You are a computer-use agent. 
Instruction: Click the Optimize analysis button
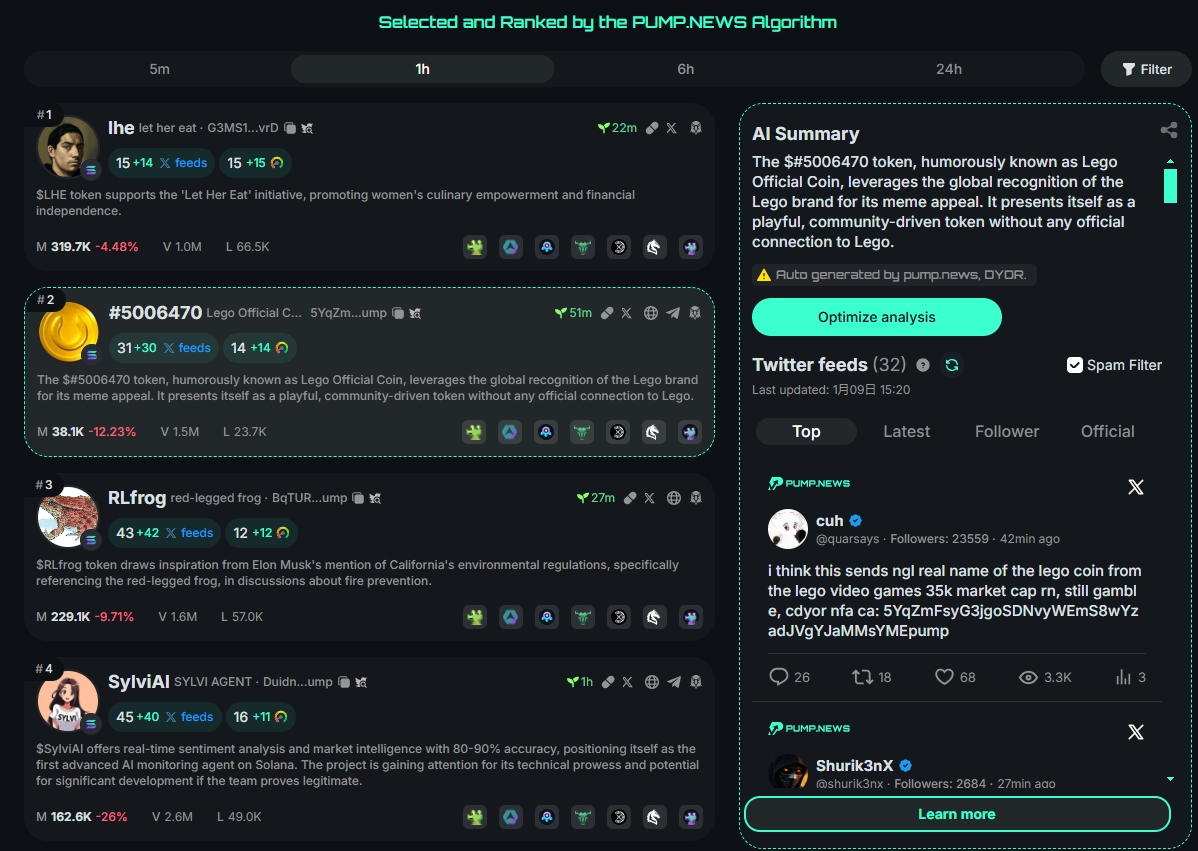click(x=876, y=316)
